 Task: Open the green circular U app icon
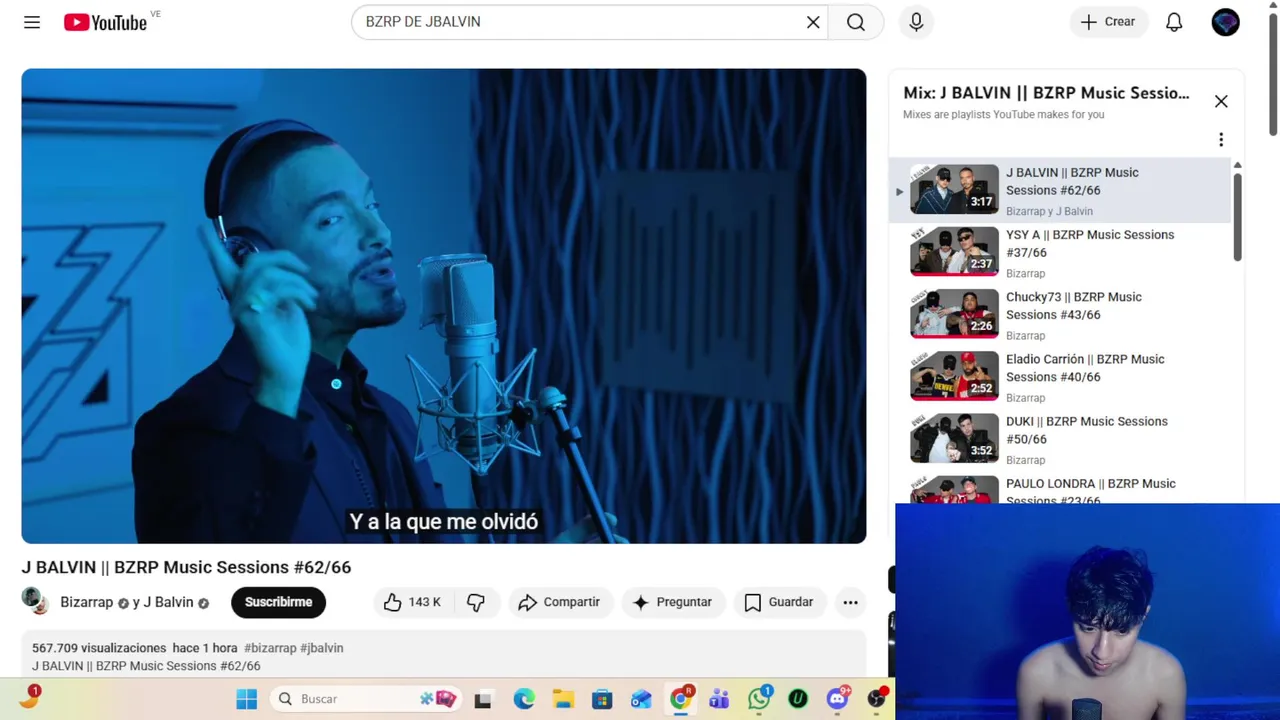(798, 699)
